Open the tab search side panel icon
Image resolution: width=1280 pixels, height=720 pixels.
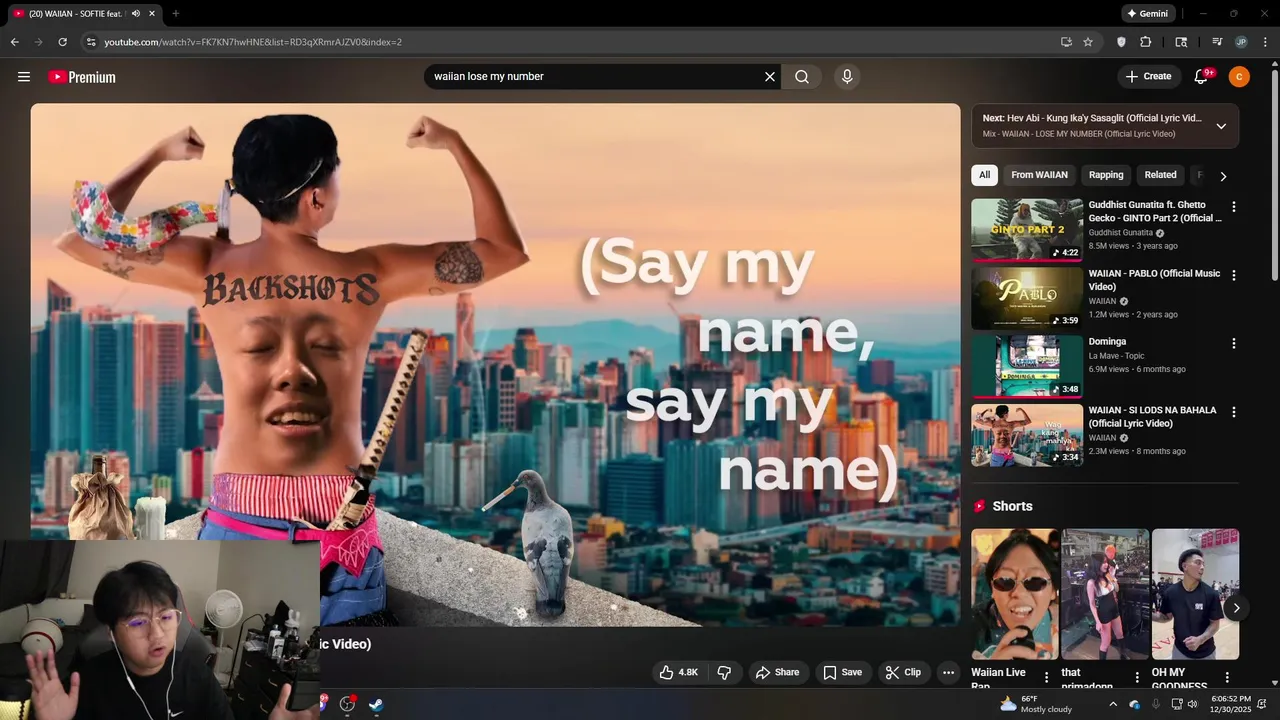pos(1181,42)
